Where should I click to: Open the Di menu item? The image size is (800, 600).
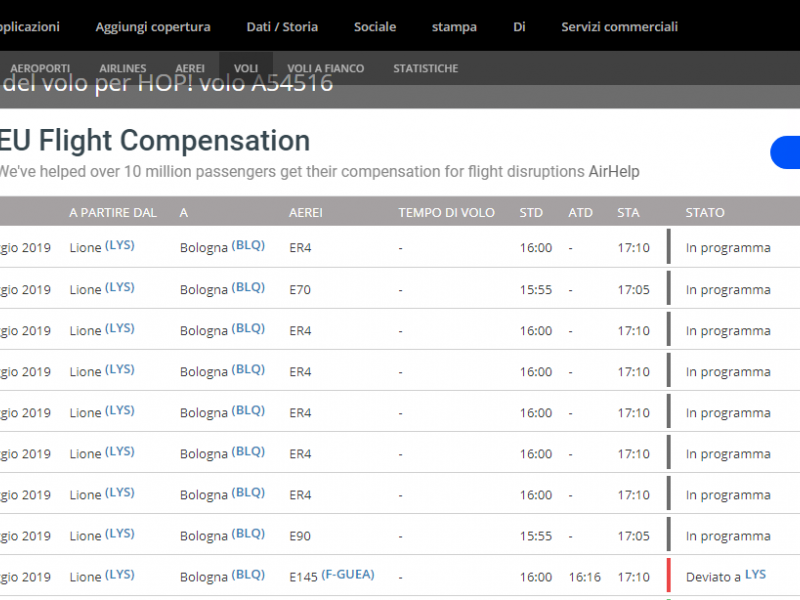pyautogui.click(x=519, y=27)
